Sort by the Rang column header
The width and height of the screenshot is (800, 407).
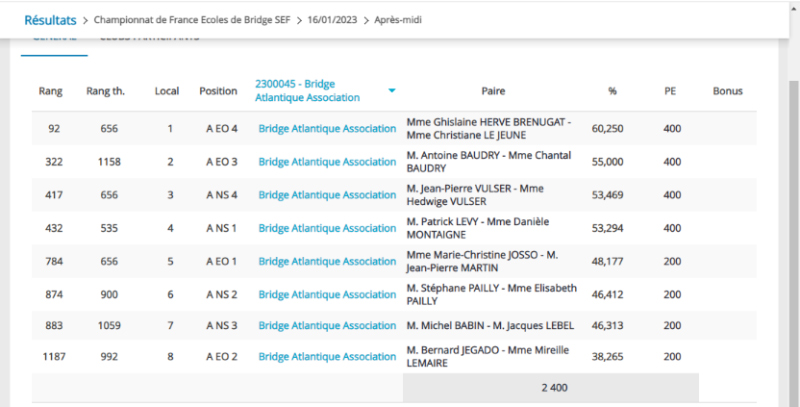click(x=51, y=91)
